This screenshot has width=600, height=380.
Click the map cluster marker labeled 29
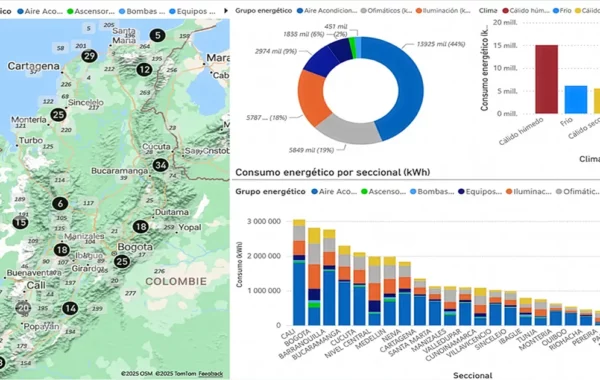tap(89, 56)
